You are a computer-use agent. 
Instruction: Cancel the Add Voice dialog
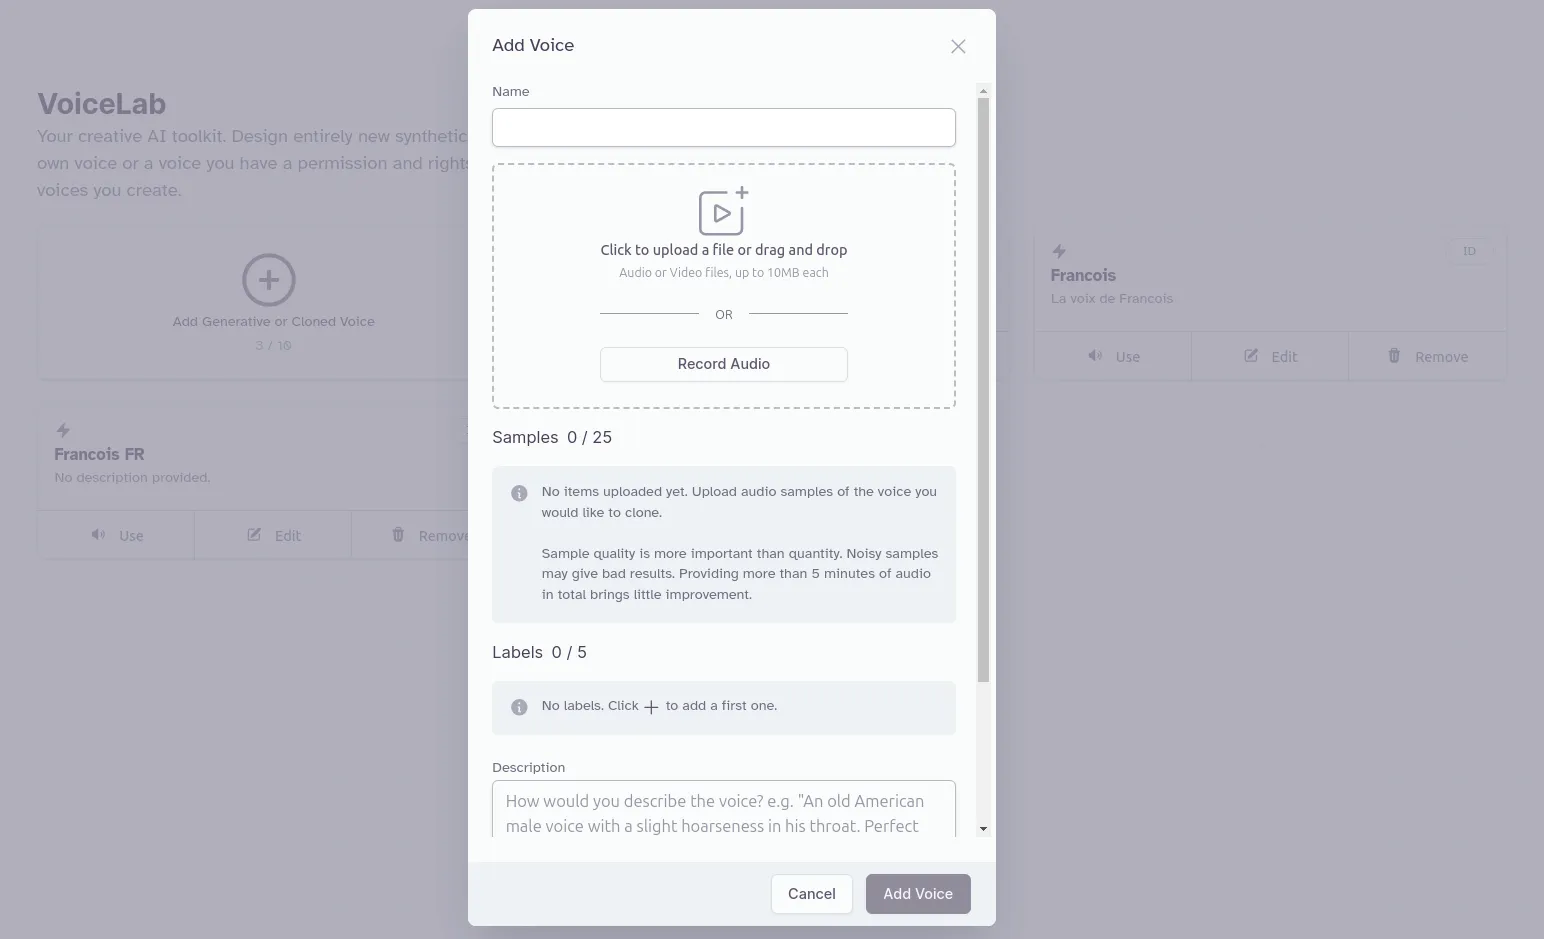coord(811,894)
